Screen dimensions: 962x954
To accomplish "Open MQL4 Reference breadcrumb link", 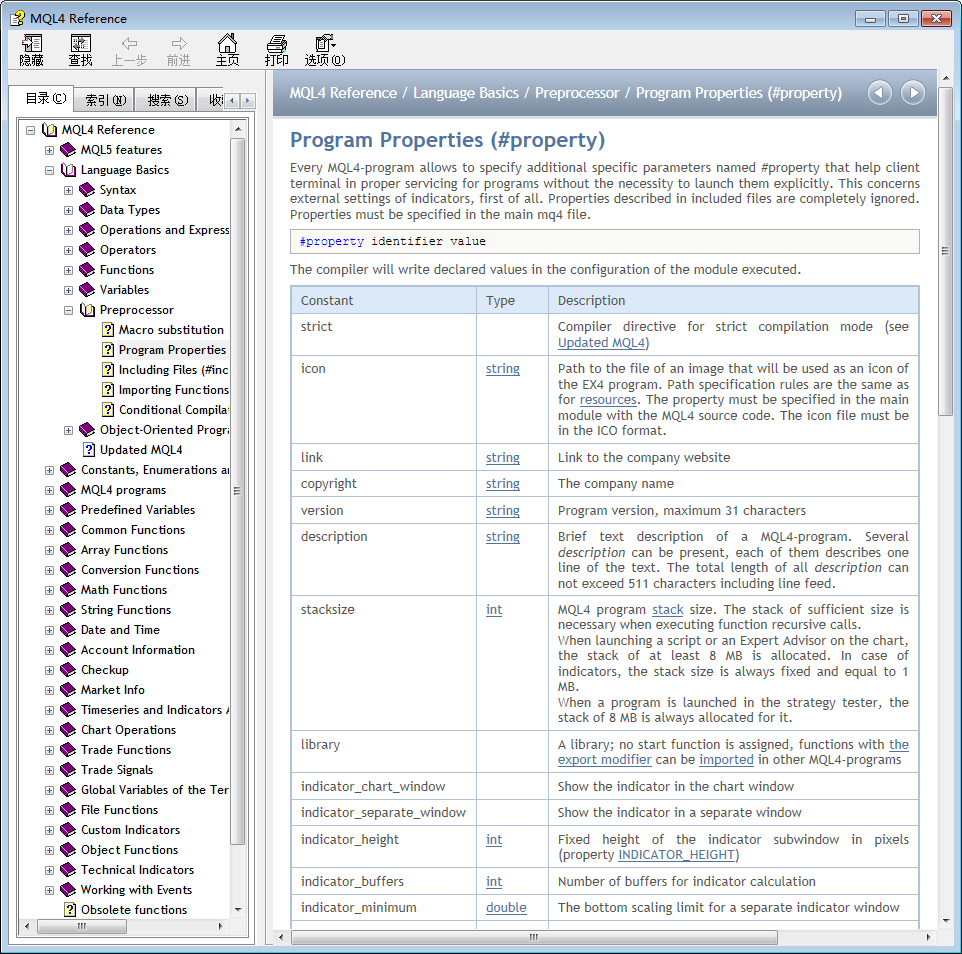I will point(343,93).
